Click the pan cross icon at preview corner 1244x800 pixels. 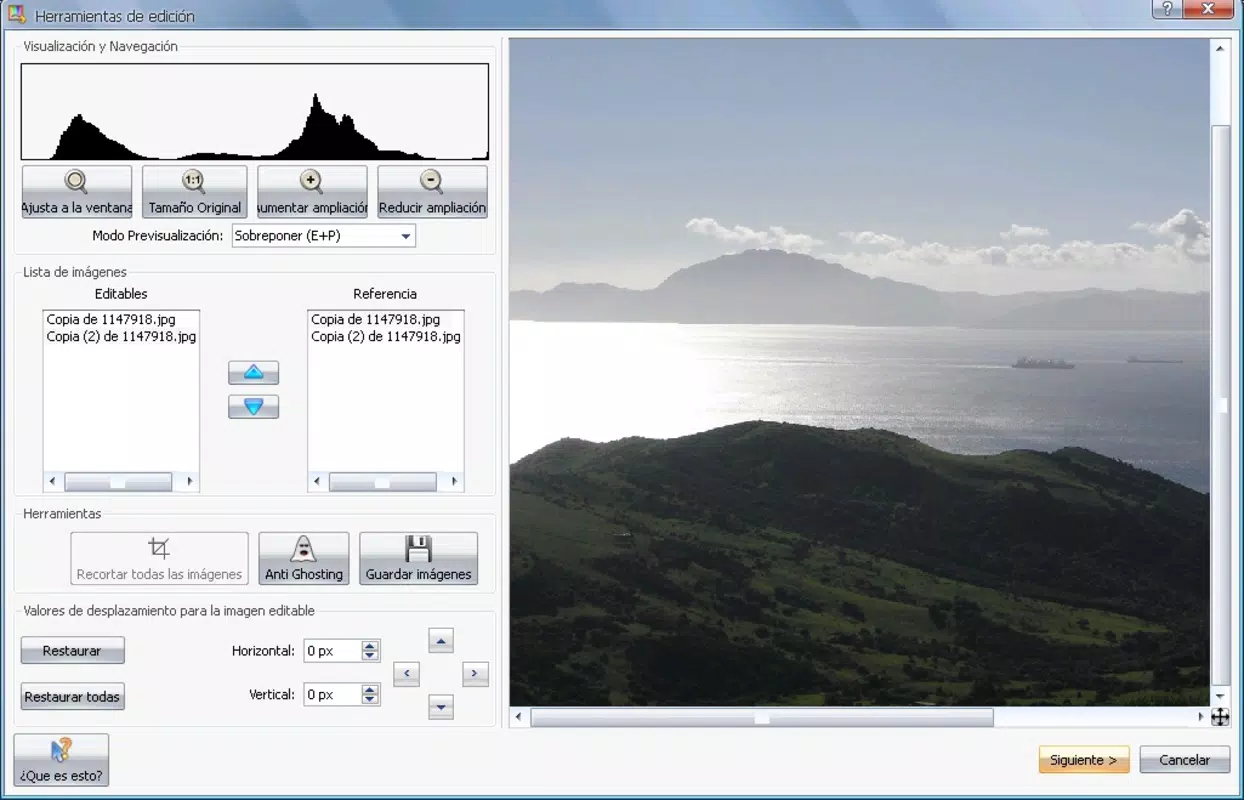[x=1220, y=717]
